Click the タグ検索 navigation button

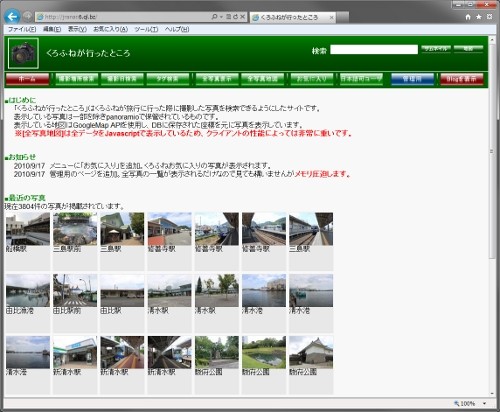pos(168,79)
